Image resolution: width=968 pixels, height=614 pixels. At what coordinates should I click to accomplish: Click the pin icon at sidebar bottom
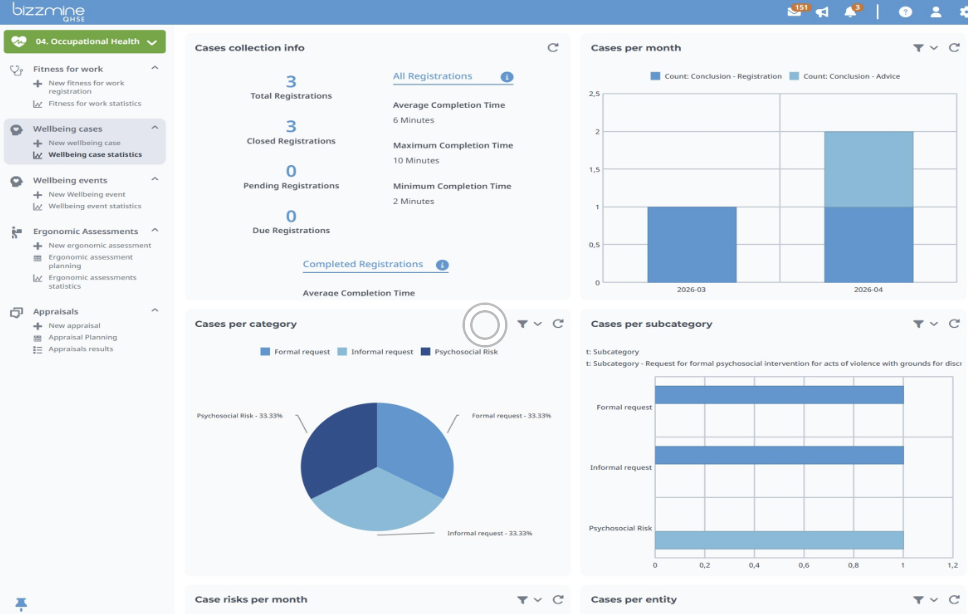[21, 604]
